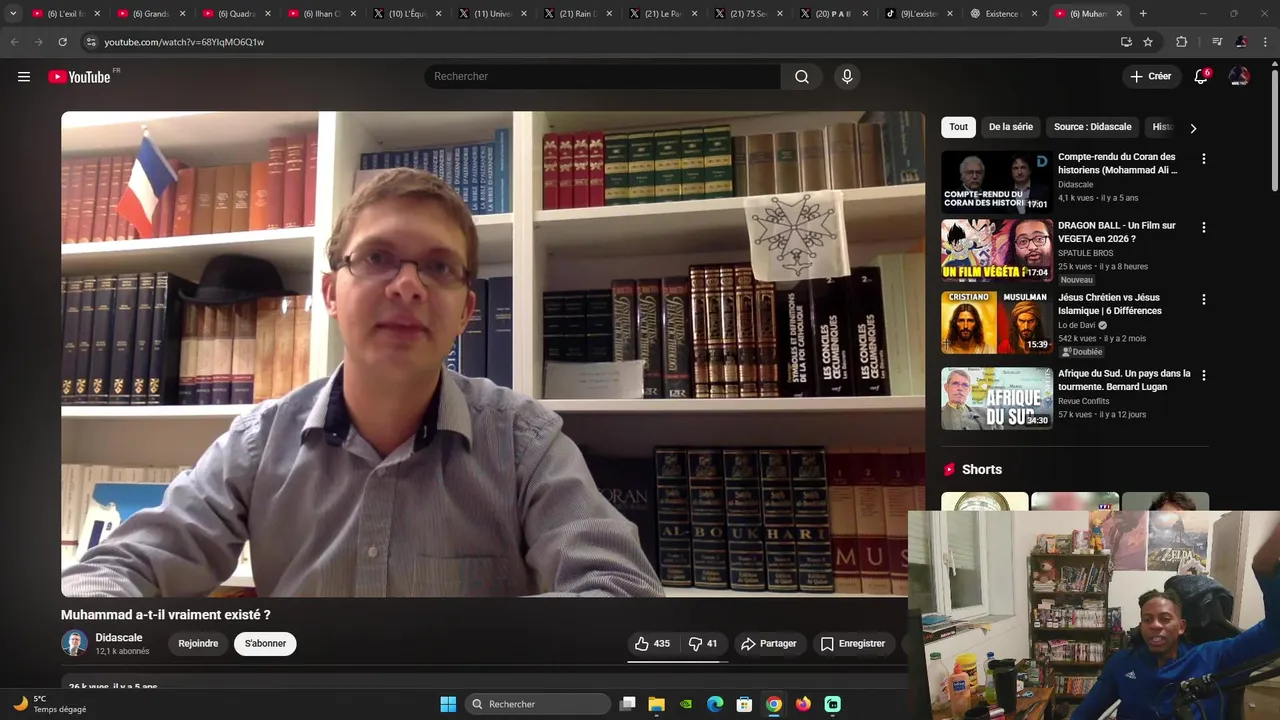Install the app icon in address bar
The image size is (1280, 720).
coord(1126,42)
